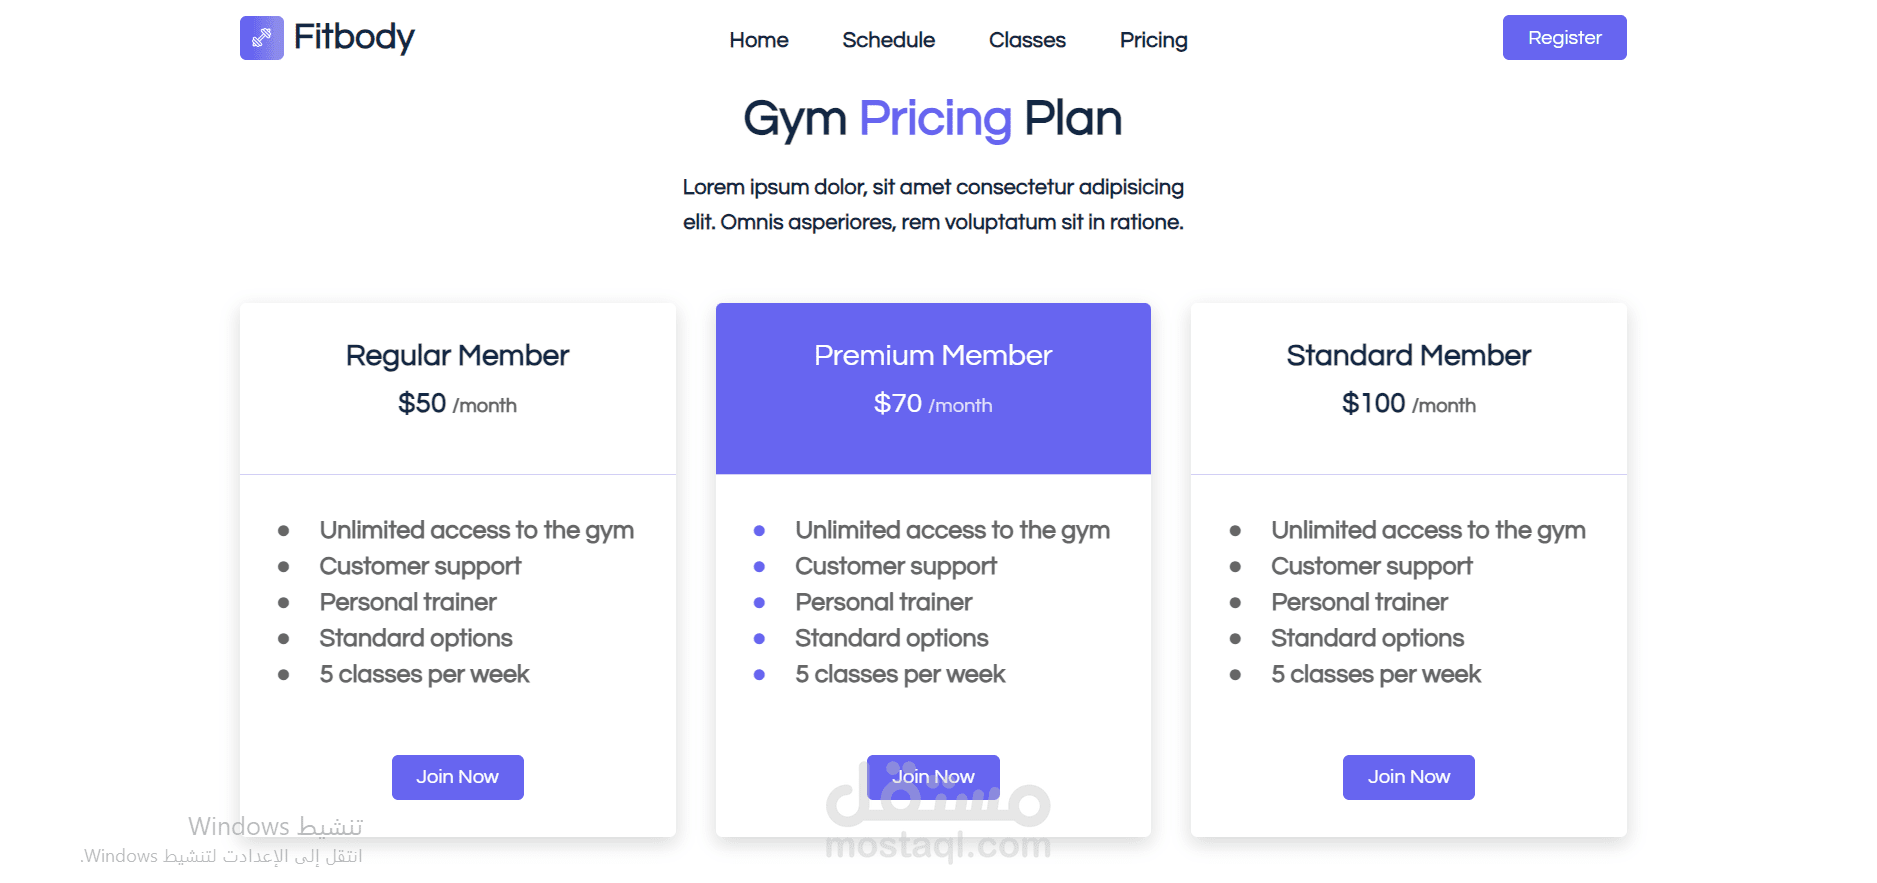Click the Standard Member heading

(x=1408, y=356)
